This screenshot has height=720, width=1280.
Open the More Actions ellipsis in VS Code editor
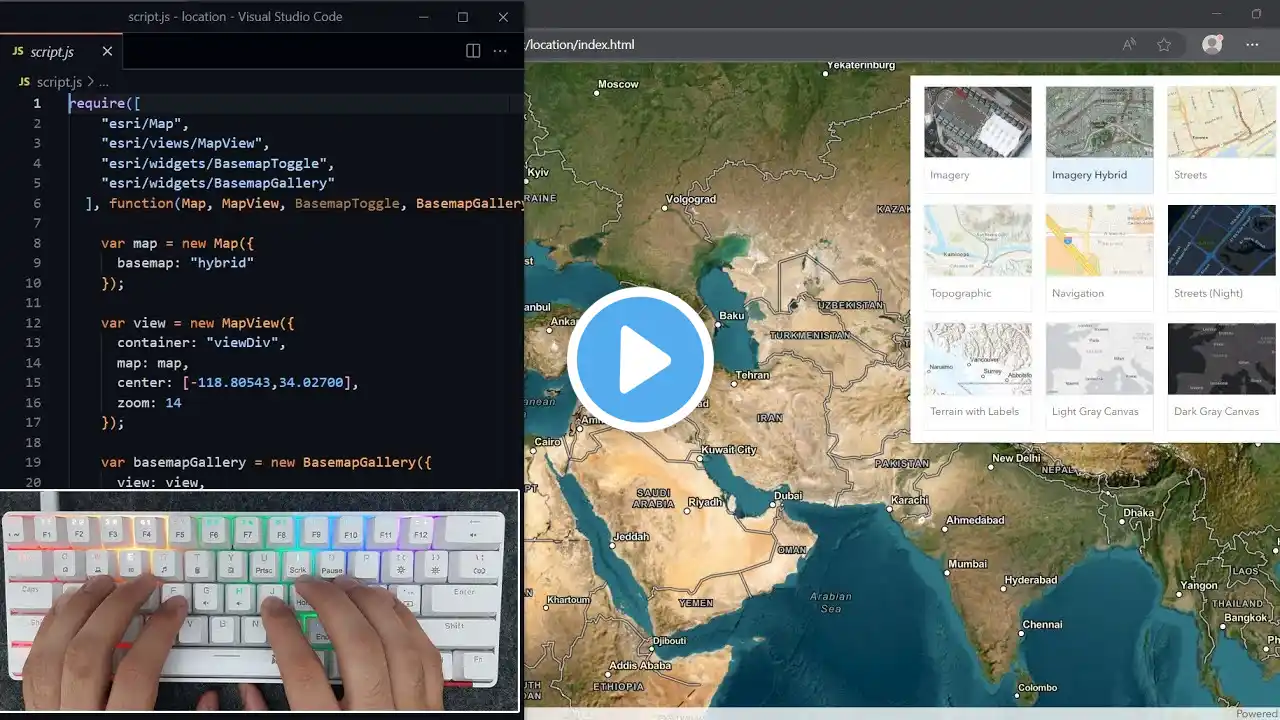click(x=500, y=51)
